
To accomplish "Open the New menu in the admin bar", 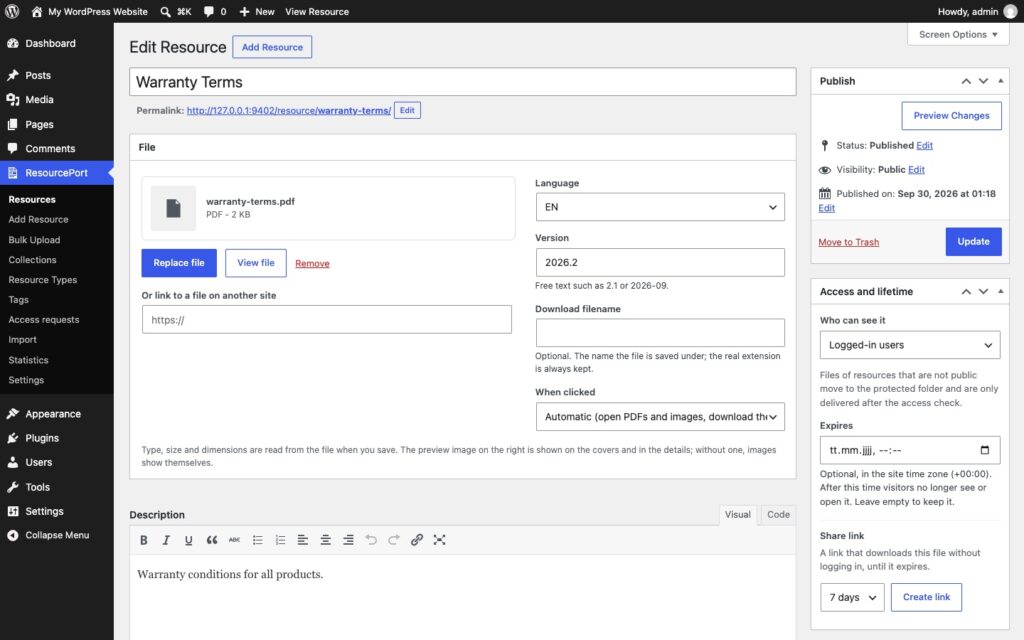I will [257, 12].
